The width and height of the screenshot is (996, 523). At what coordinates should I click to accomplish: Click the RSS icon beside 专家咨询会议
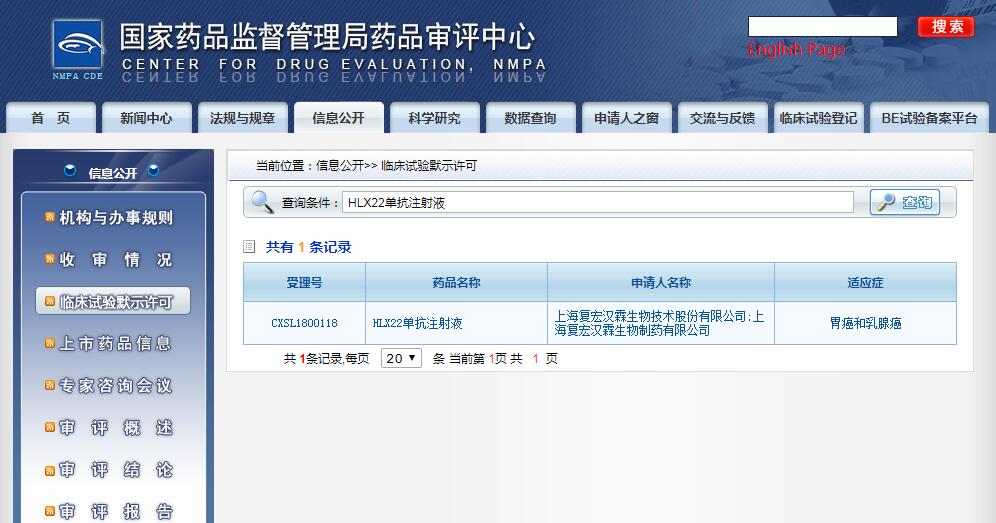[50, 386]
